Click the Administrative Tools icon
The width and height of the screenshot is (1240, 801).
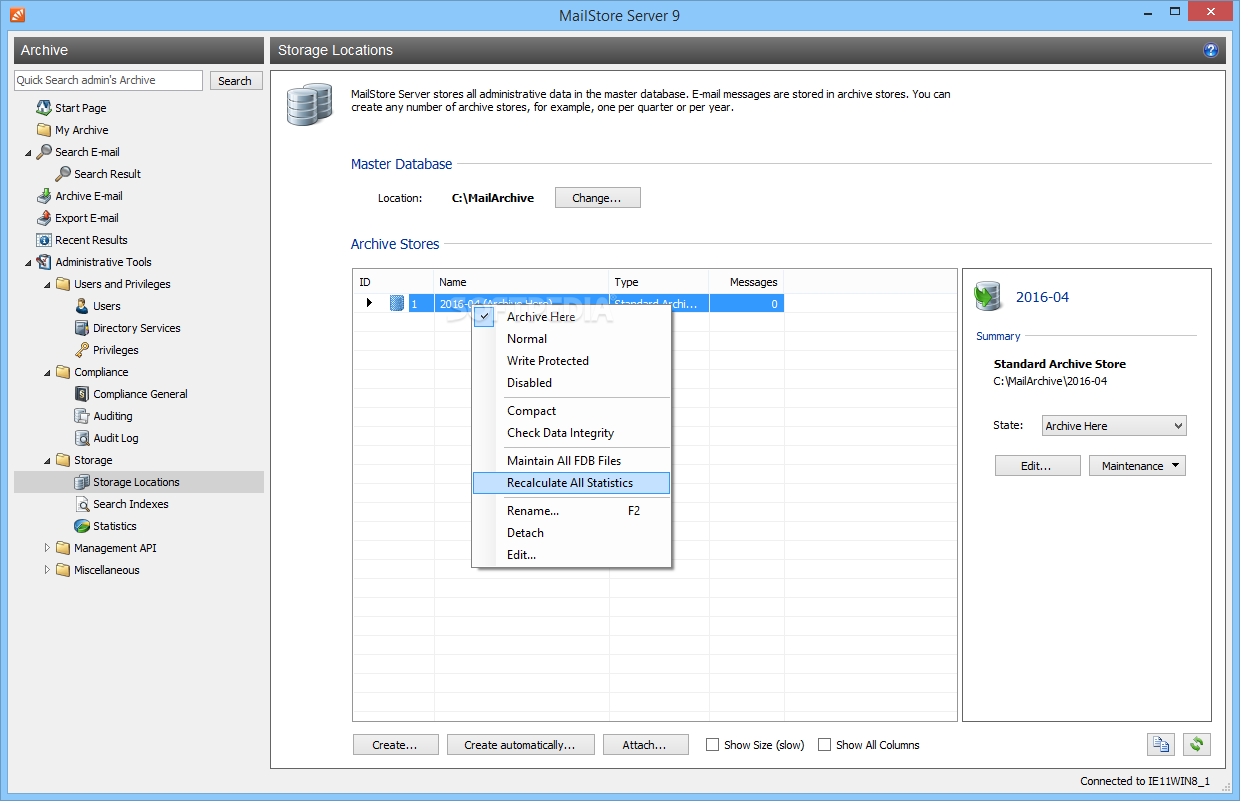tap(44, 262)
